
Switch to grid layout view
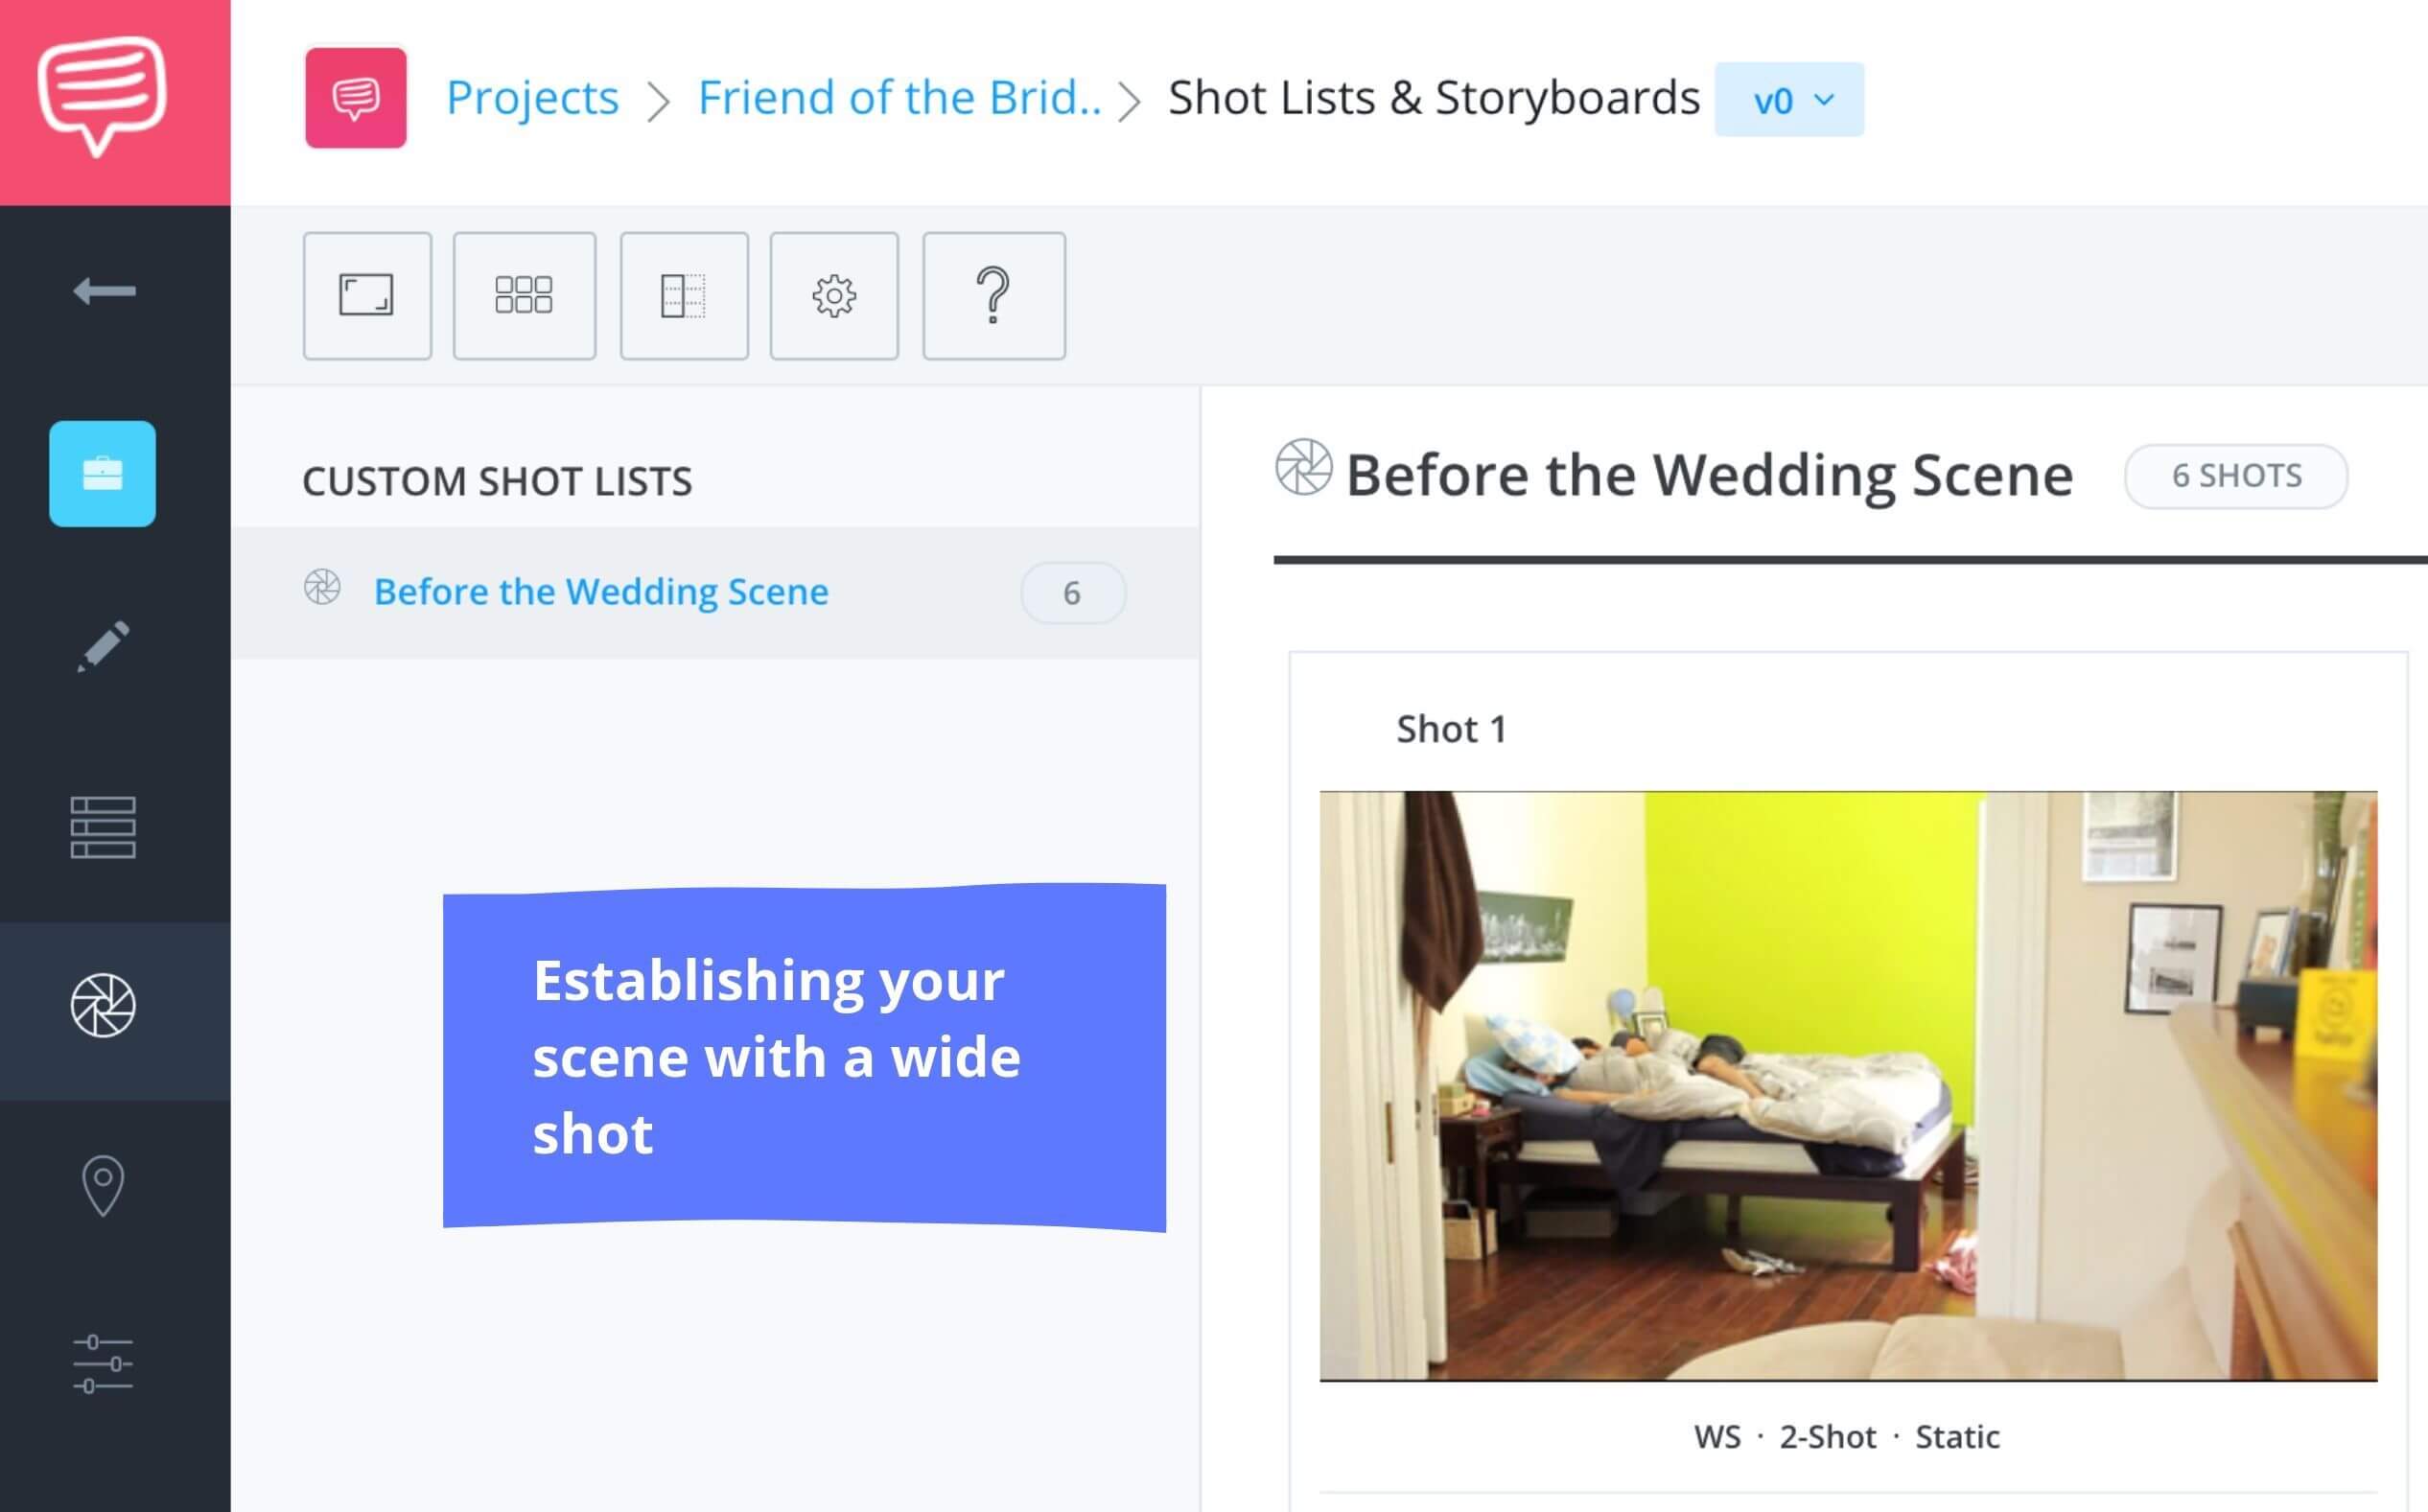(x=524, y=296)
